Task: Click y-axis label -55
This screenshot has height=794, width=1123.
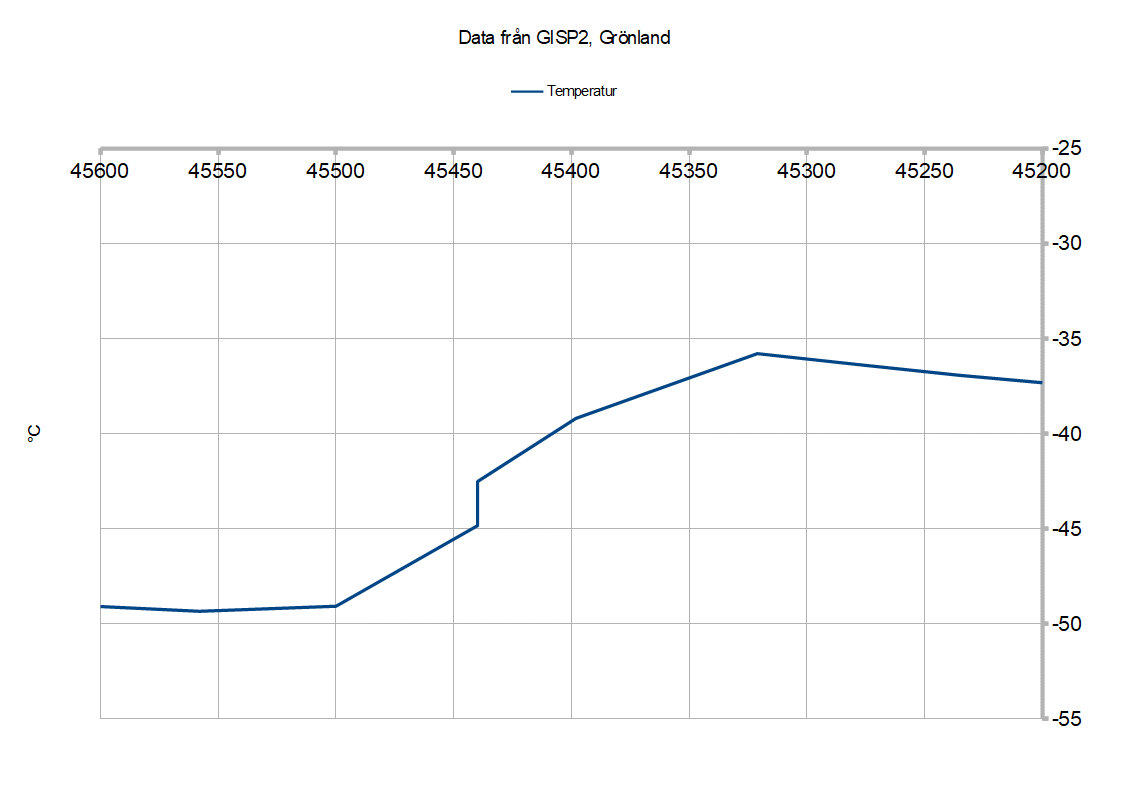Action: tap(1066, 719)
